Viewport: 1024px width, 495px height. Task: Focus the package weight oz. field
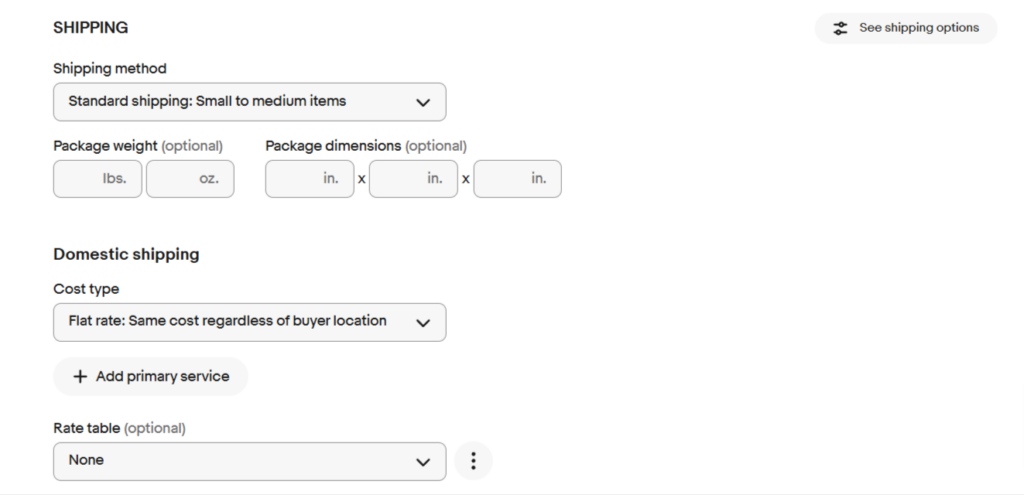tap(190, 179)
